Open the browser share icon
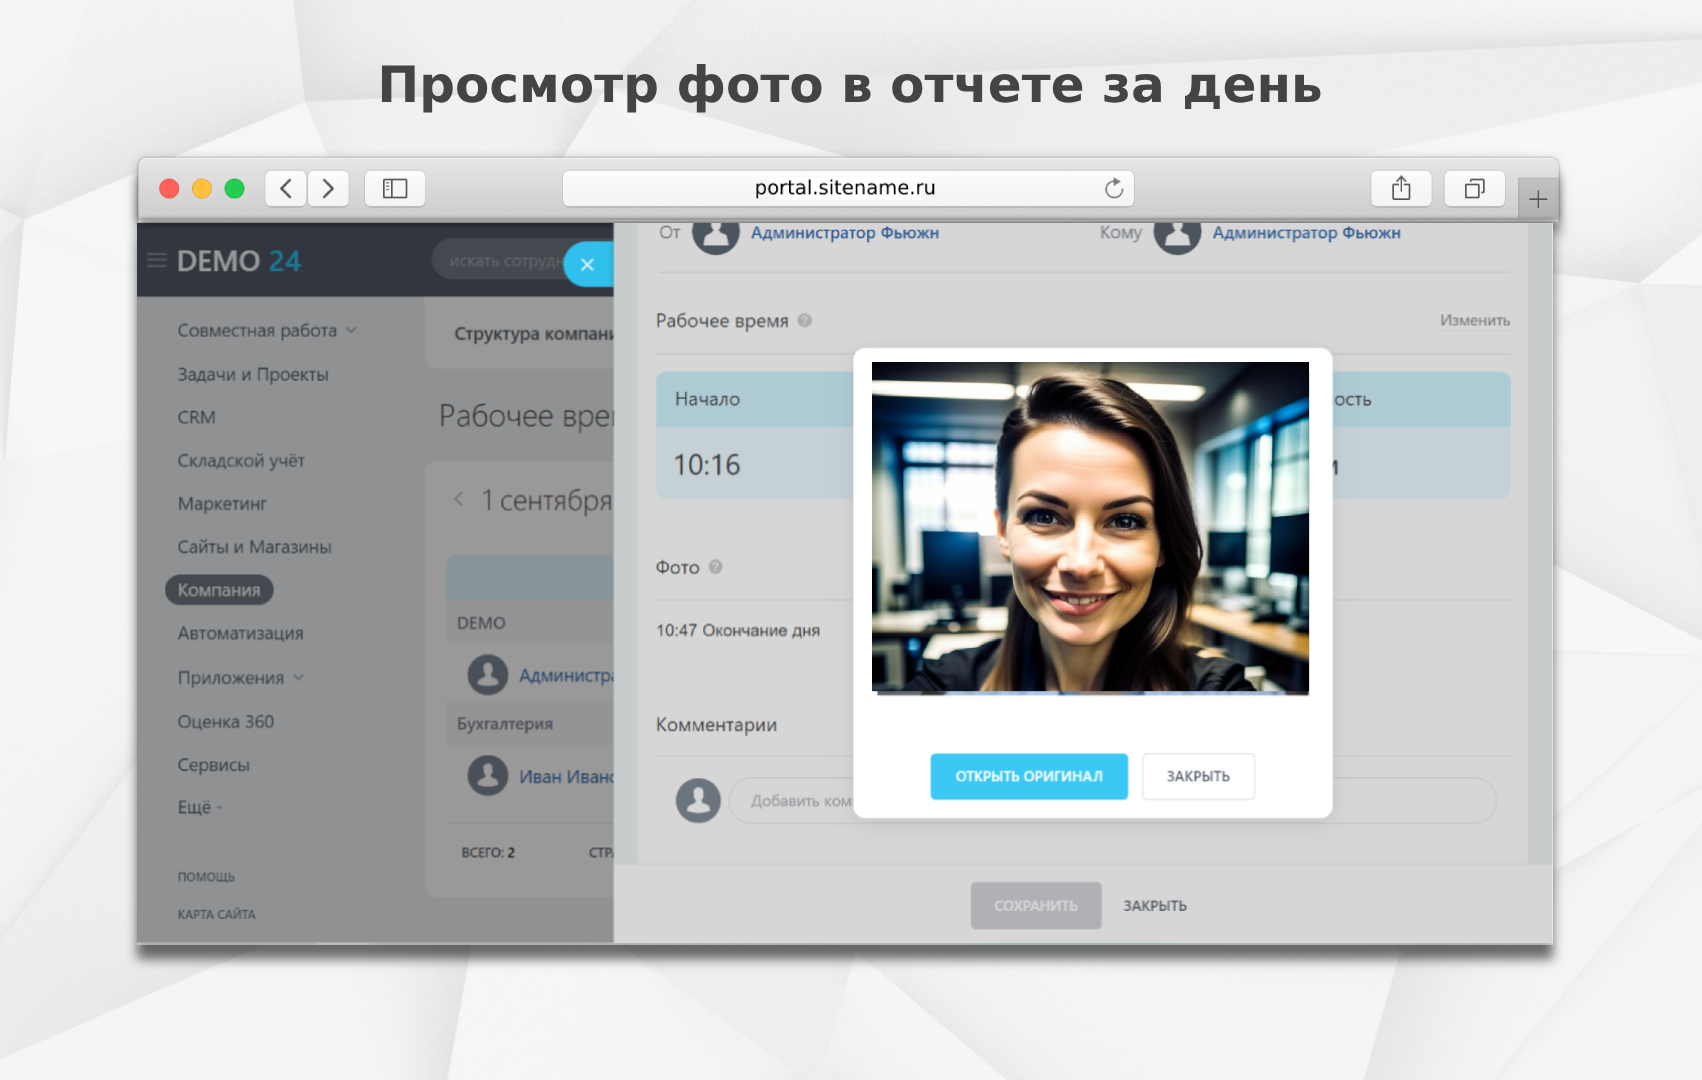The image size is (1702, 1080). pyautogui.click(x=1401, y=188)
